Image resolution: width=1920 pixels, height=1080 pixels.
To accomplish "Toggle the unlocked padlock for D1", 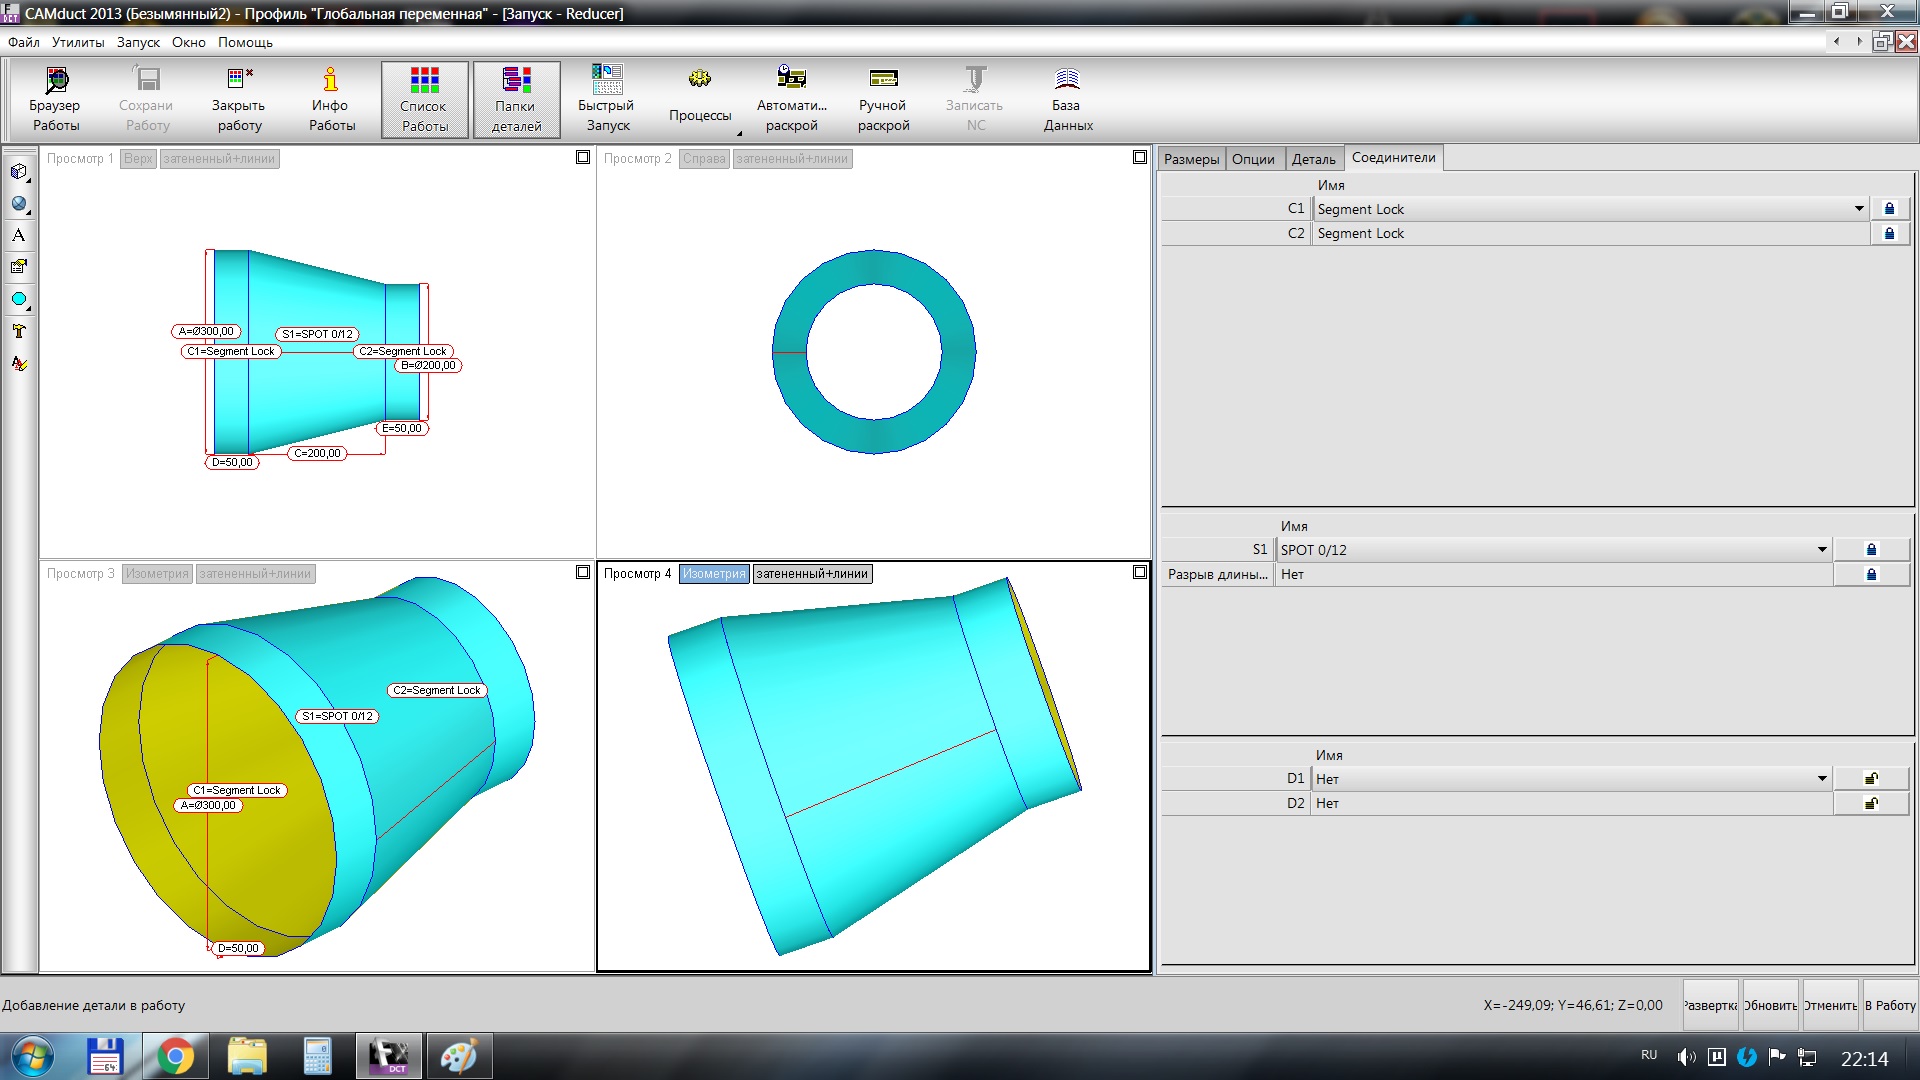I will pyautogui.click(x=1871, y=779).
